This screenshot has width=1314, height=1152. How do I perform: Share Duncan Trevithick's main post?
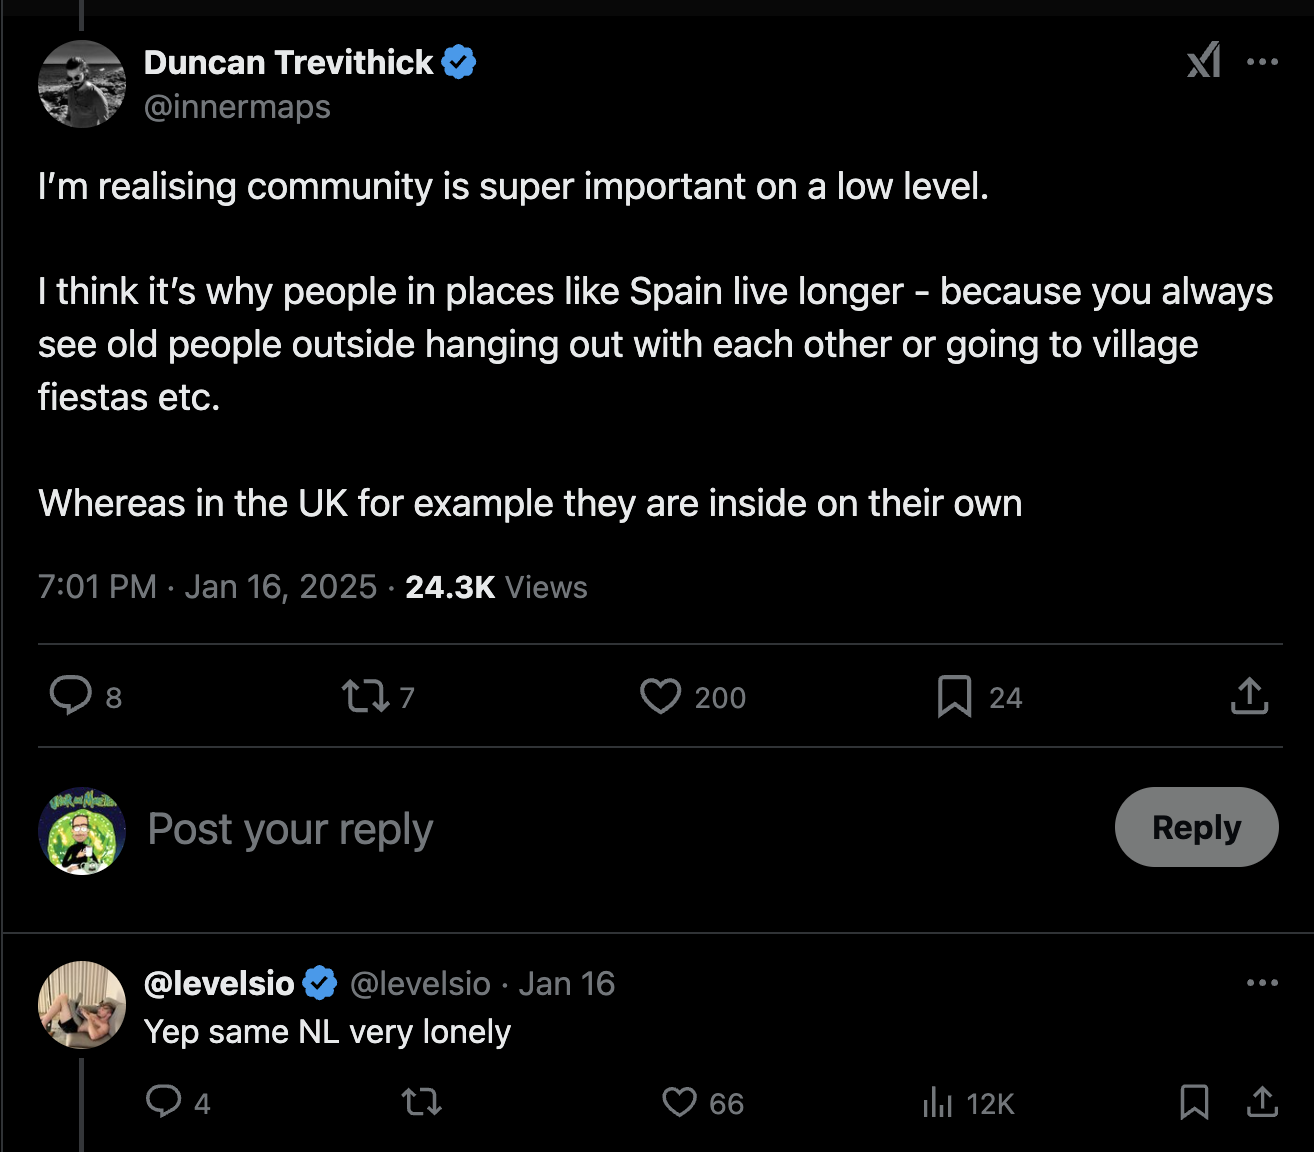tap(1249, 696)
